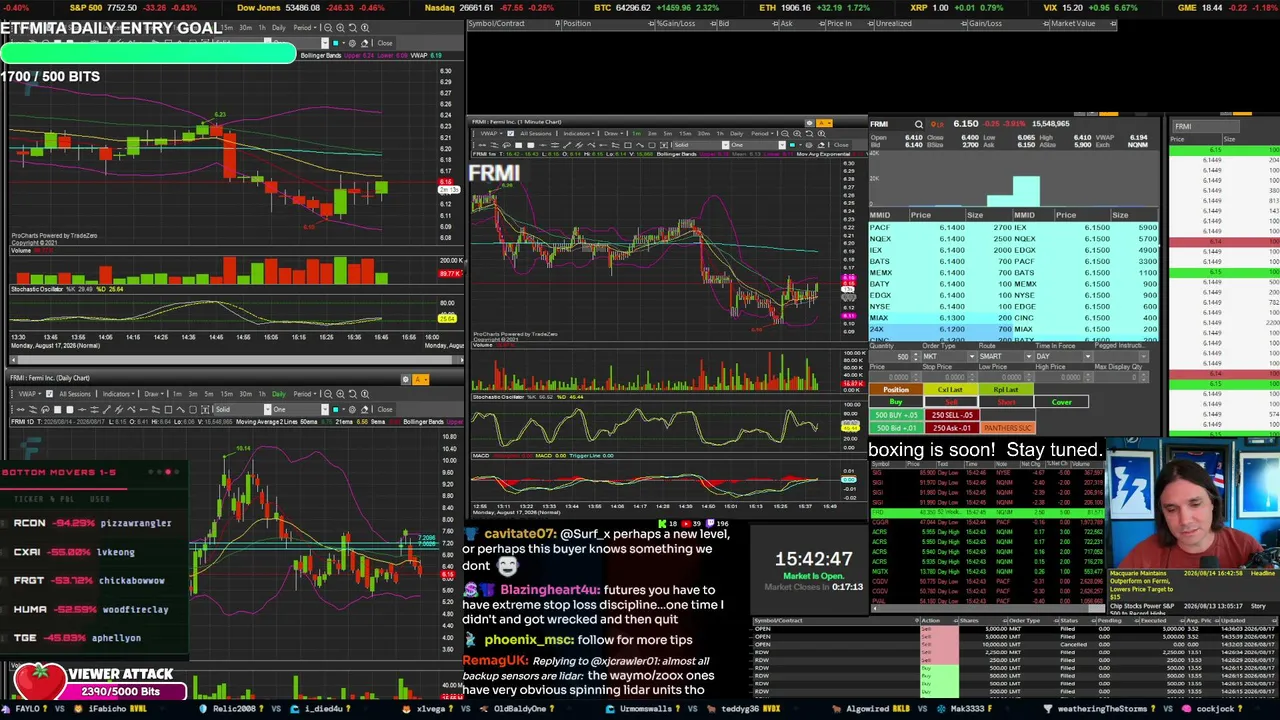Viewport: 1280px width, 720px height.
Task: Click the 250 Ask -.01 hotkey button
Action: pos(951,428)
